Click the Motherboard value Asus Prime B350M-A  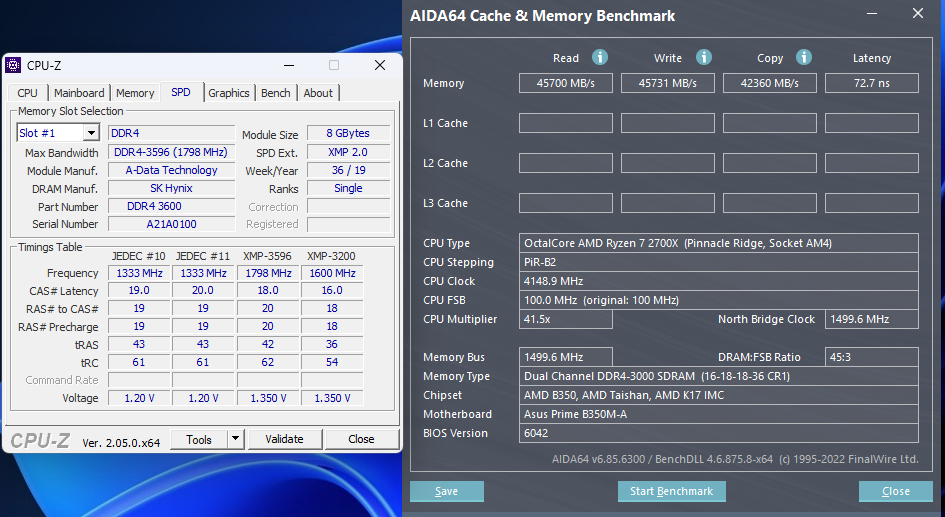pyautogui.click(x=718, y=414)
